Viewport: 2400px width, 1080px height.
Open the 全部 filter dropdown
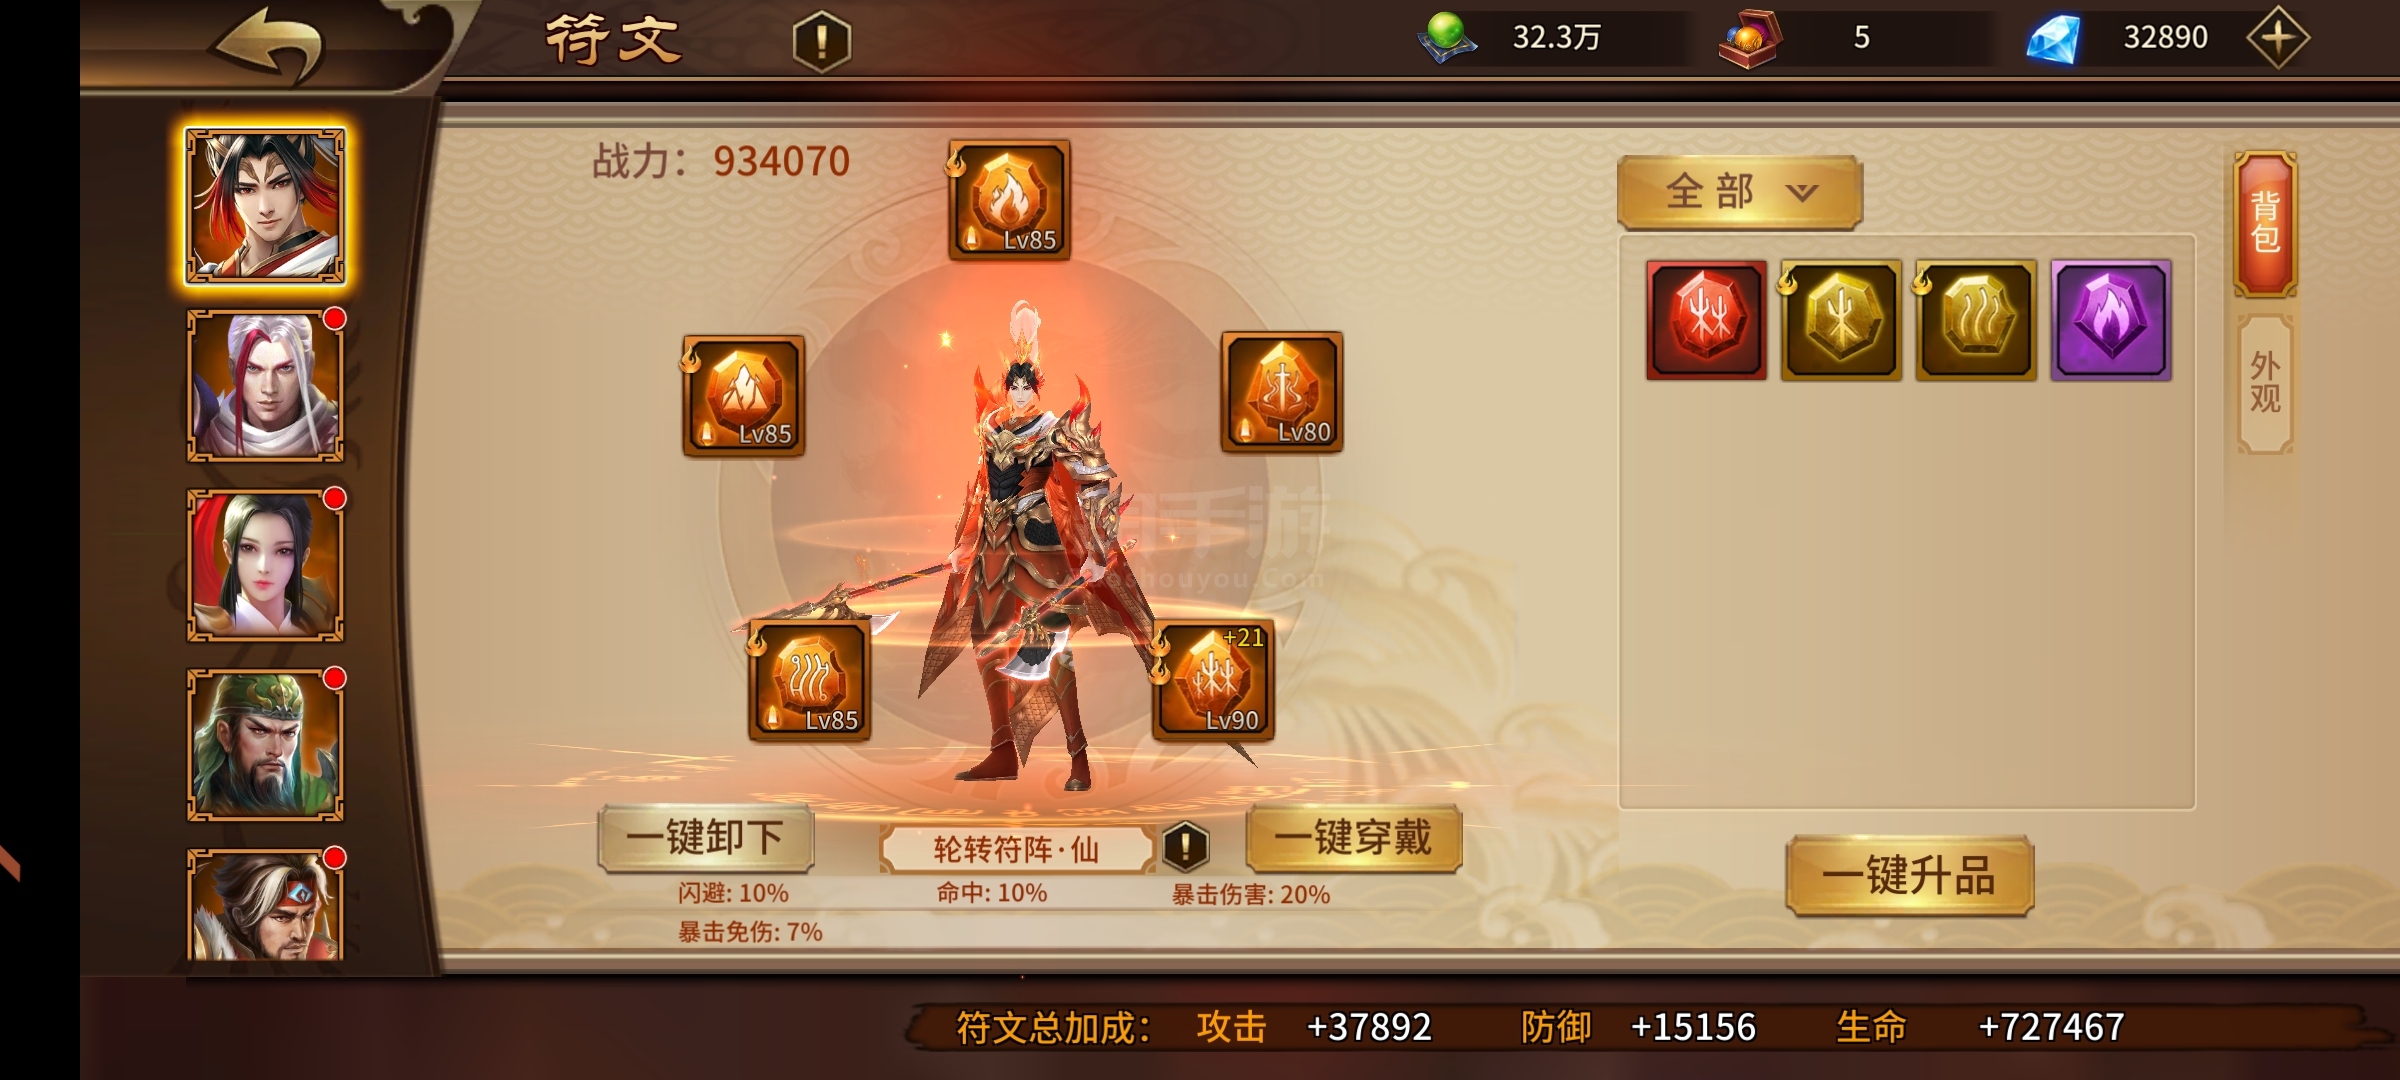point(1739,192)
